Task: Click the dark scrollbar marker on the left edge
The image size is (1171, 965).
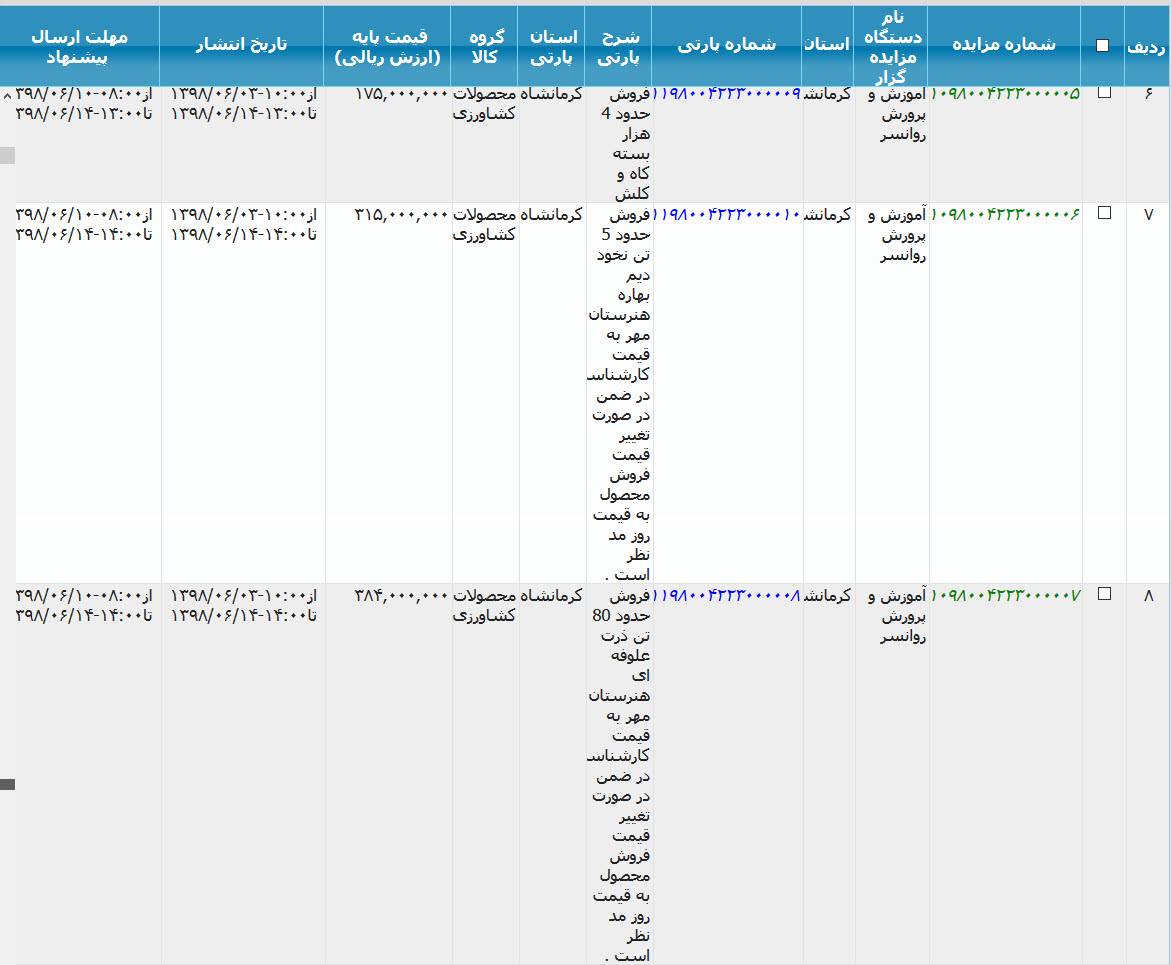Action: coord(7,784)
